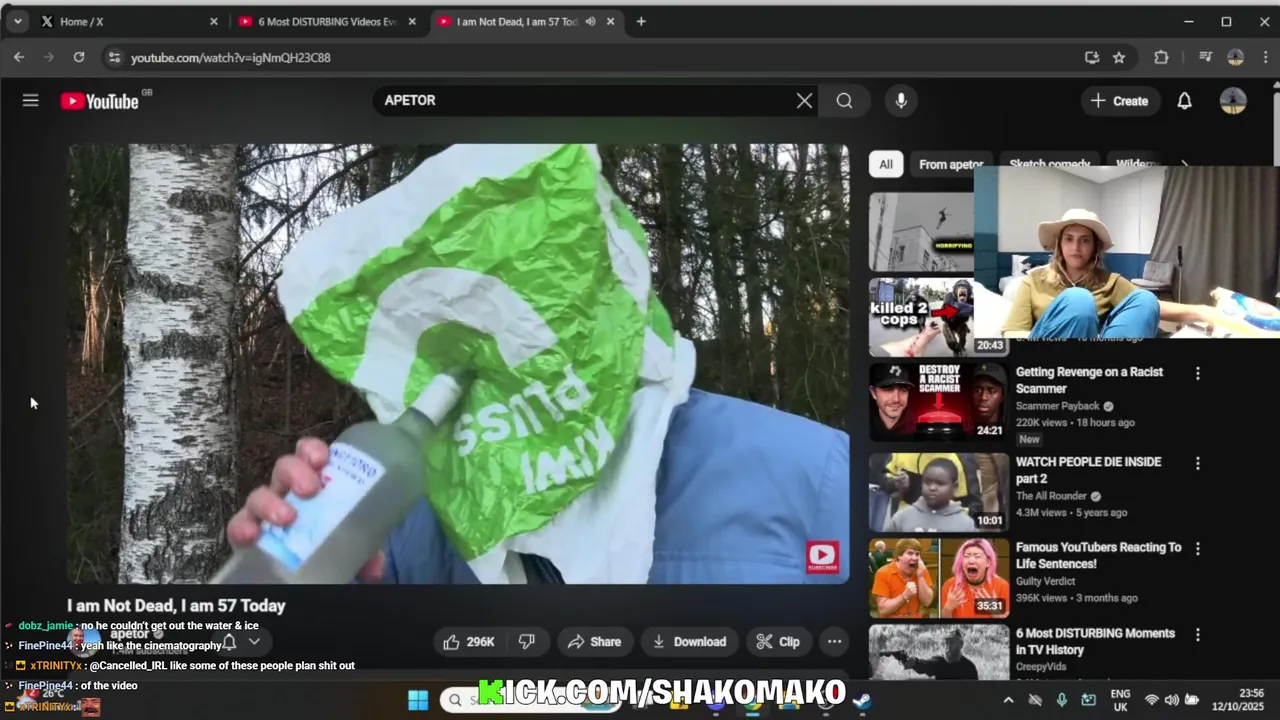Image resolution: width=1280 pixels, height=720 pixels.
Task: Open the 23:56 clock and calendar
Action: click(x=1240, y=700)
